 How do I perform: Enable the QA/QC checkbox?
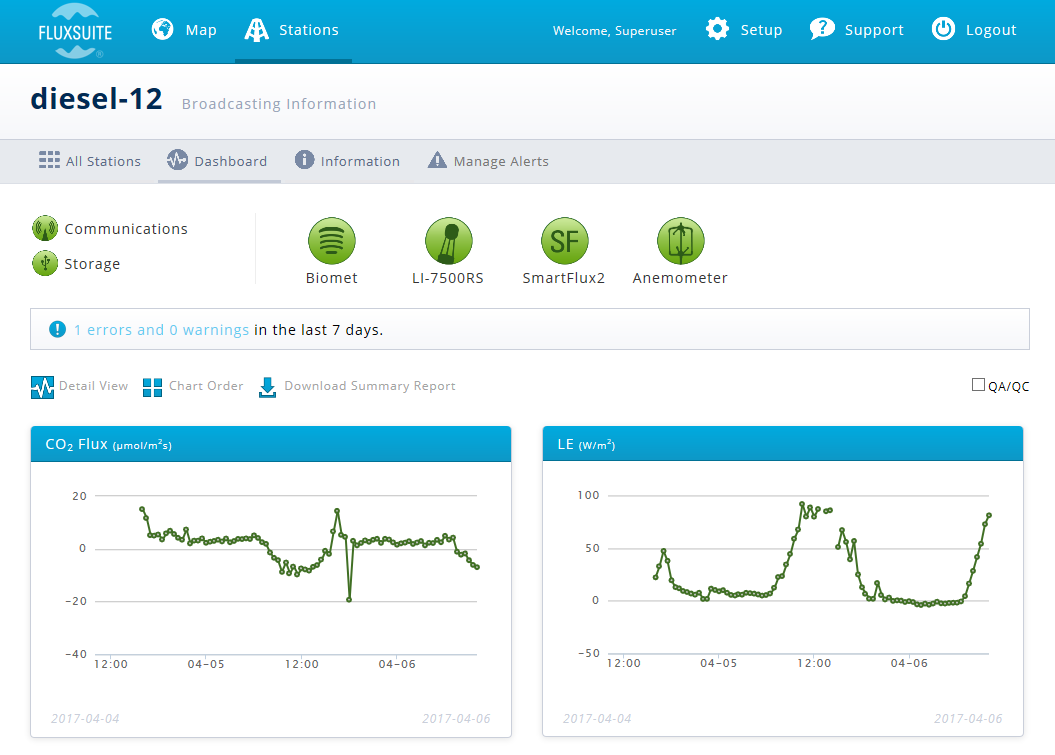tap(978, 385)
